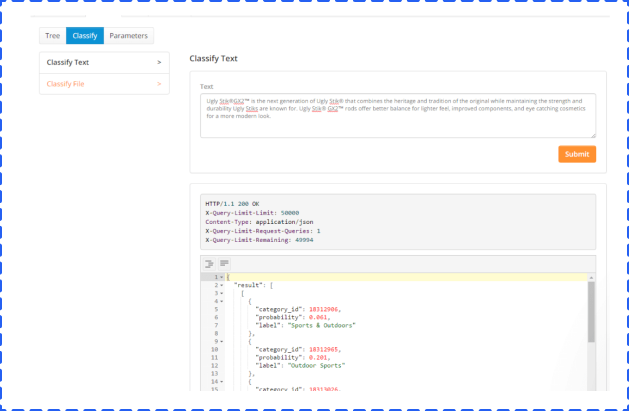The image size is (629, 411).
Task: Select the Classify tab
Action: (x=85, y=36)
